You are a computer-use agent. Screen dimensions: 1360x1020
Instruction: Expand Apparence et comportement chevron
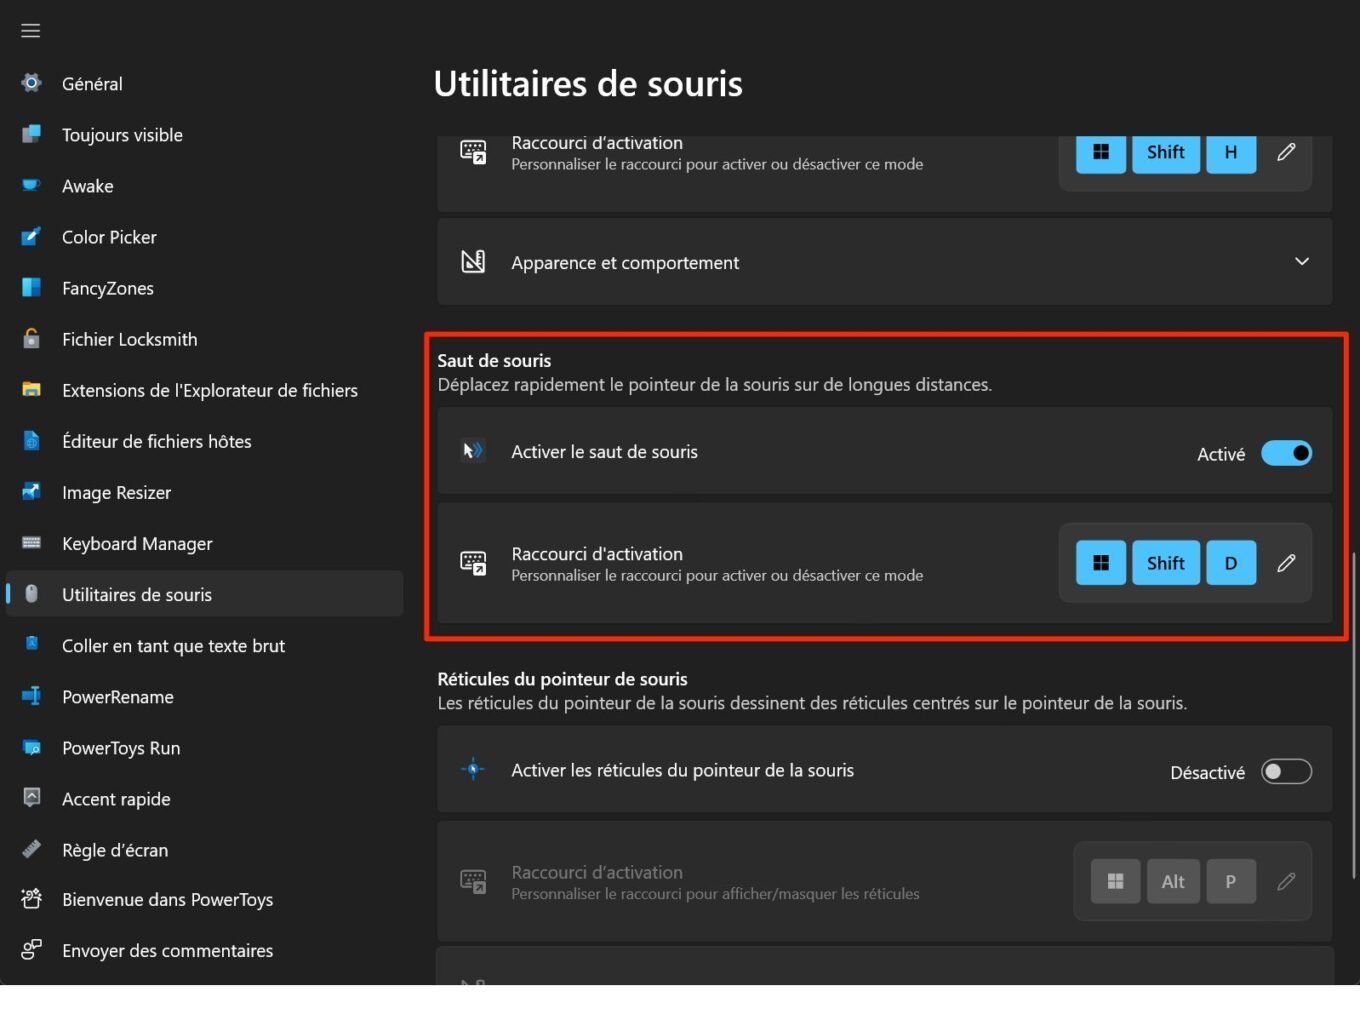coord(1302,261)
